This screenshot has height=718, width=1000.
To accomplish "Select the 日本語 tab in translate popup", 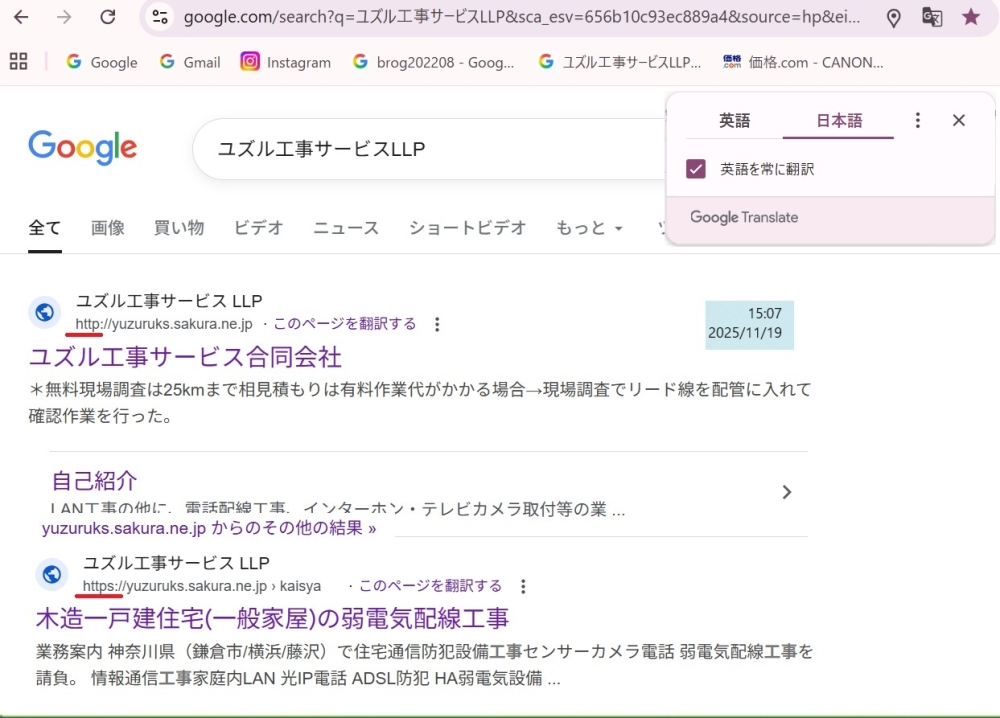I will 839,120.
